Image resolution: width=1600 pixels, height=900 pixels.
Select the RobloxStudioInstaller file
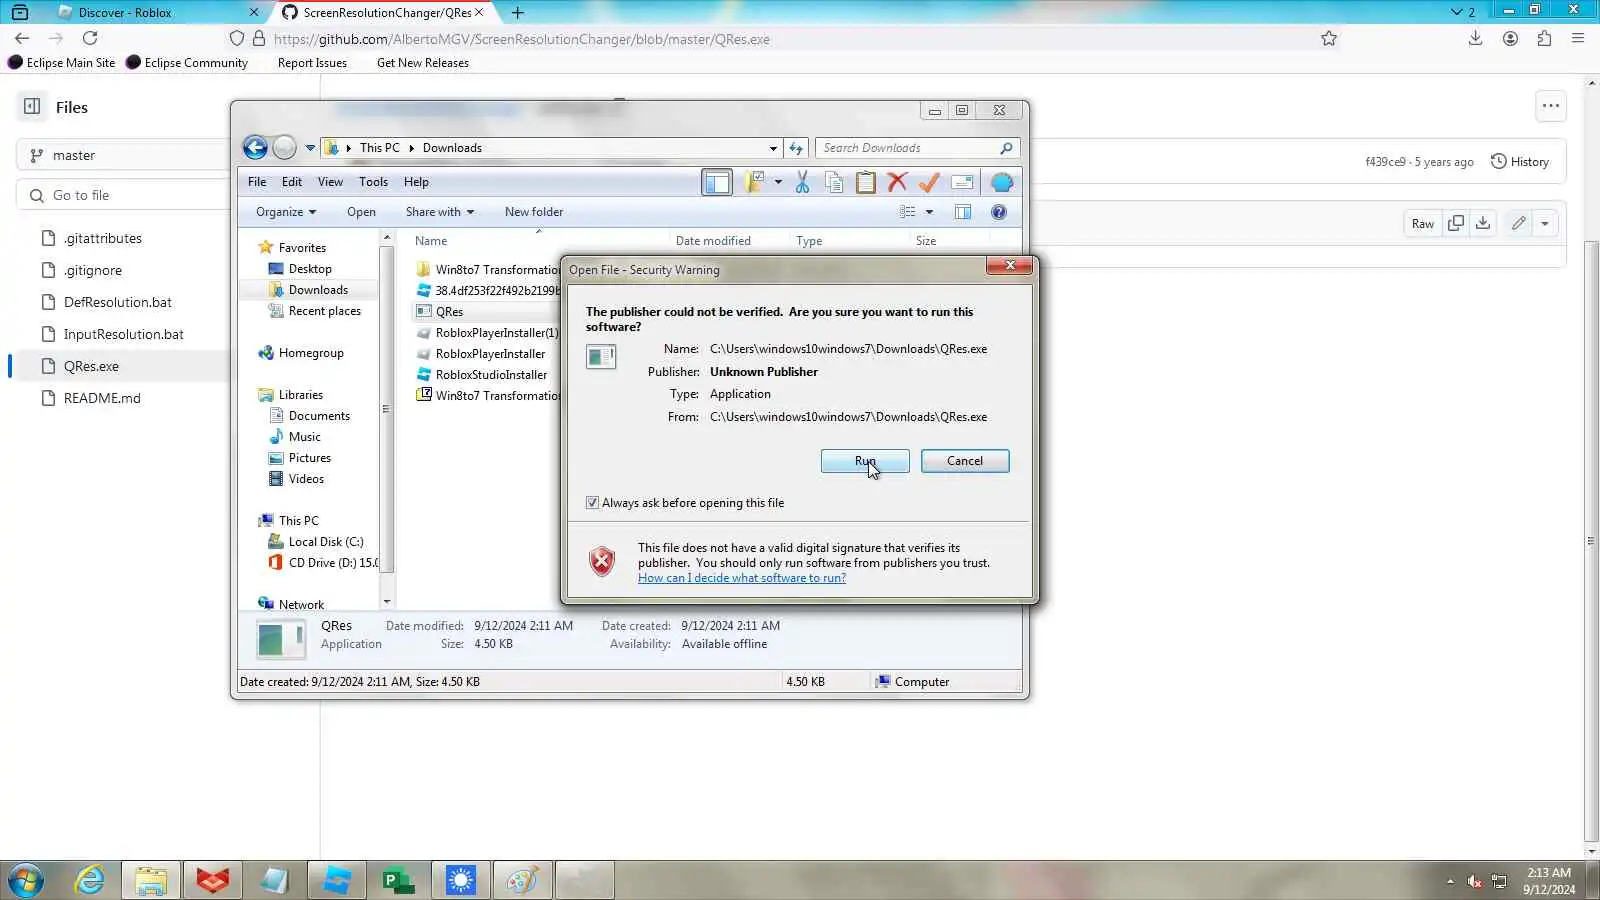pos(491,375)
